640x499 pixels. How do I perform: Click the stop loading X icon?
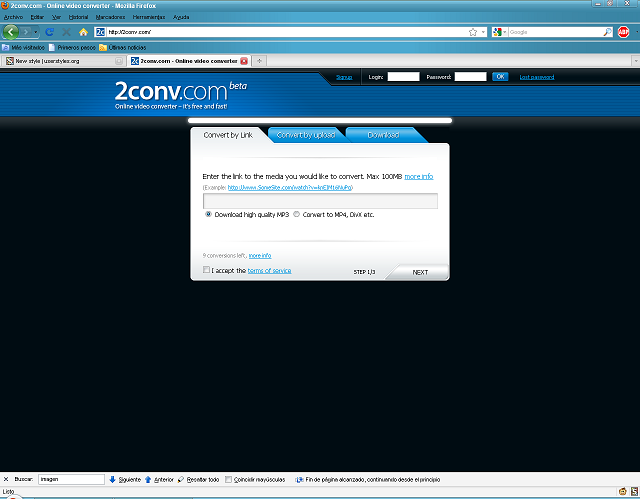click(66, 32)
